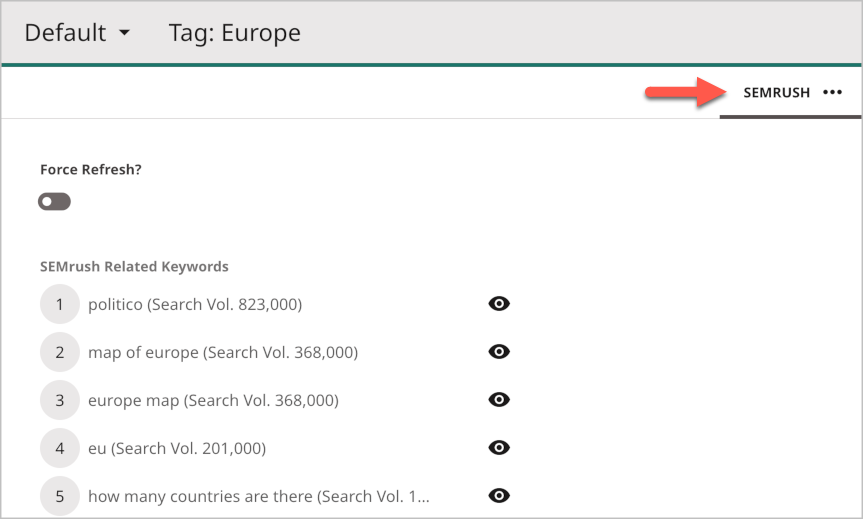Select keyword 'map of europe (Search Vol. 368,000)'
The height and width of the screenshot is (519, 863).
click(x=223, y=352)
